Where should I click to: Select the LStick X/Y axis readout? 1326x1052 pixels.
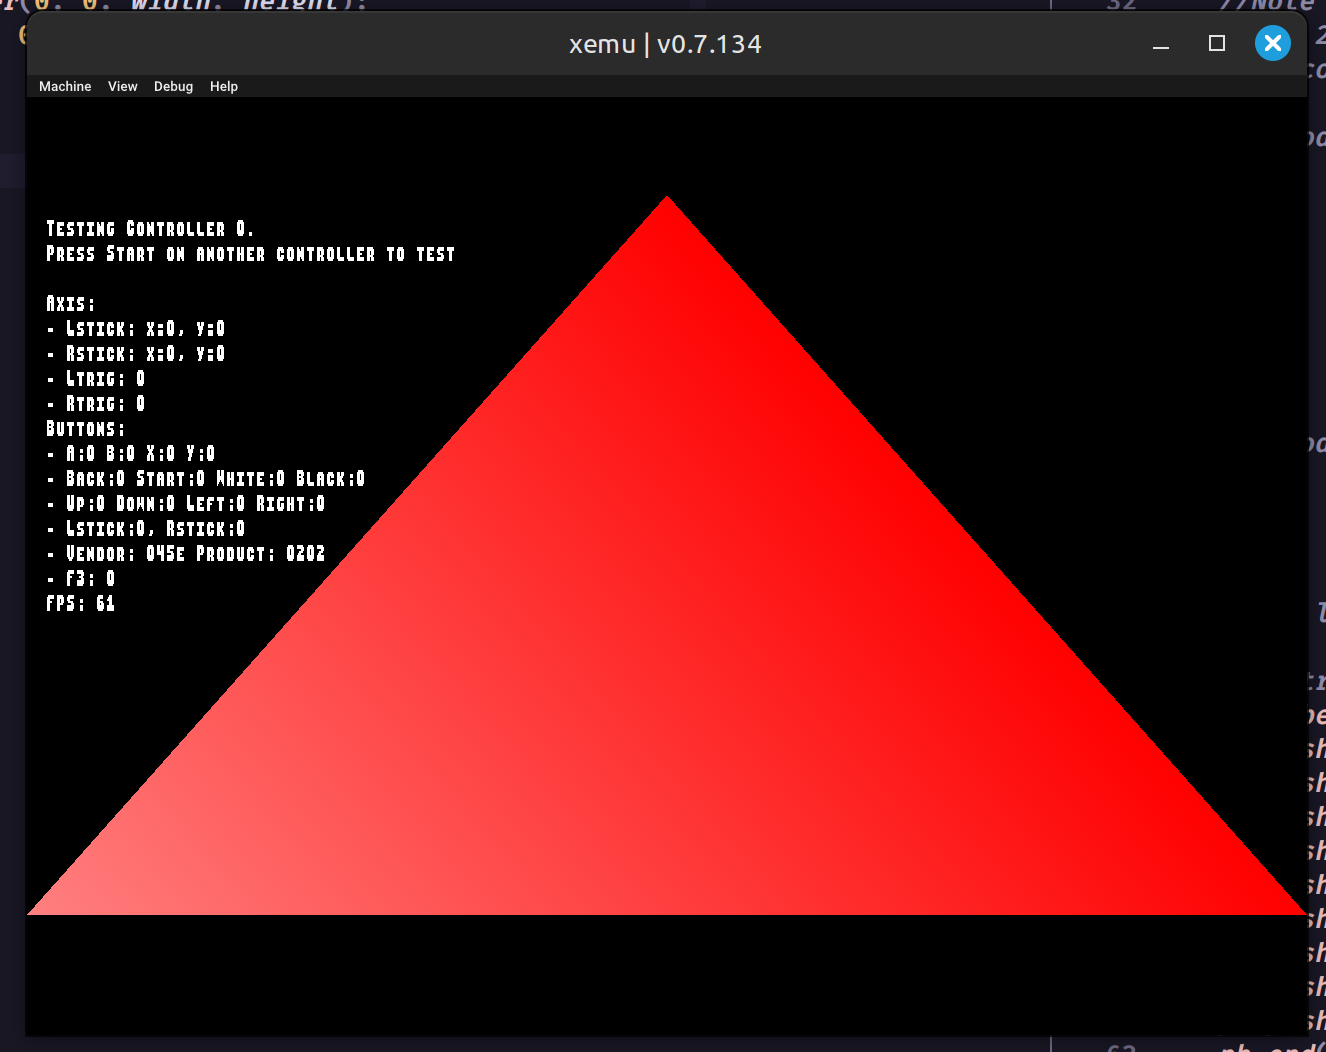pyautogui.click(x=145, y=329)
